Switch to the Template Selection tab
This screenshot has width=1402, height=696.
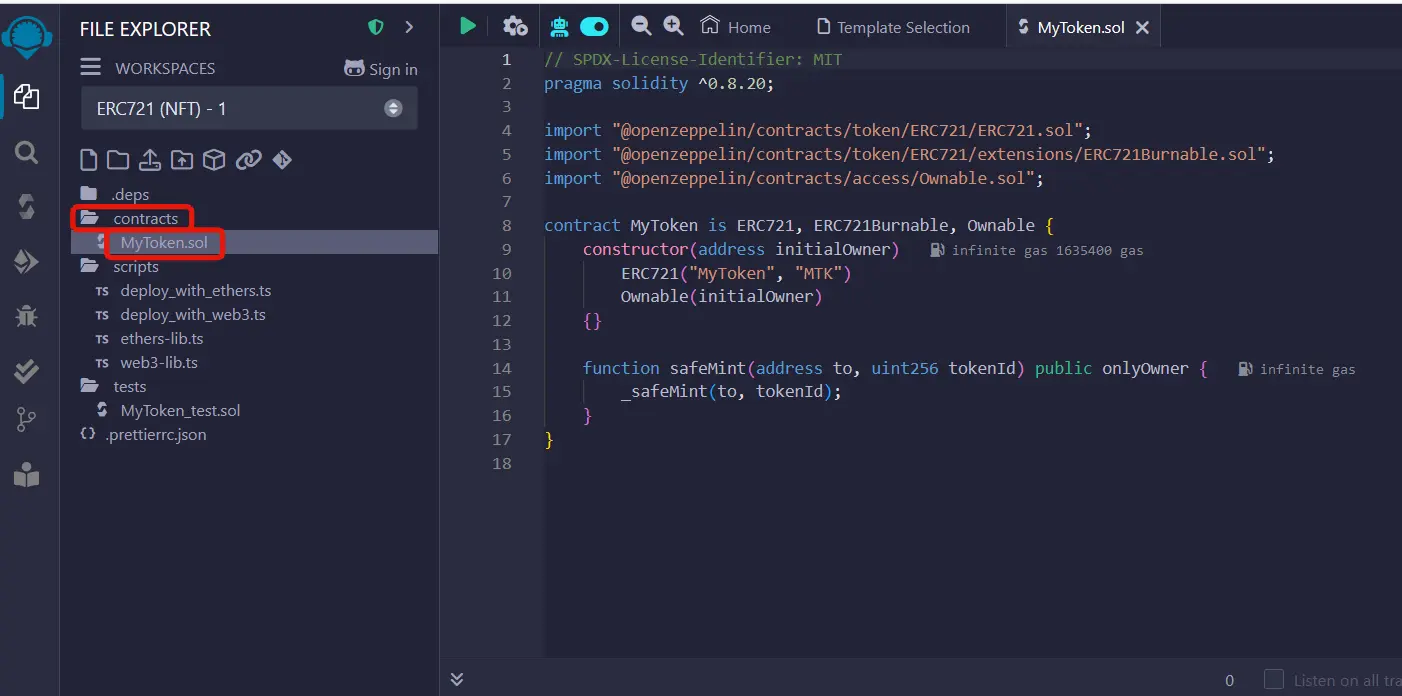coord(893,27)
